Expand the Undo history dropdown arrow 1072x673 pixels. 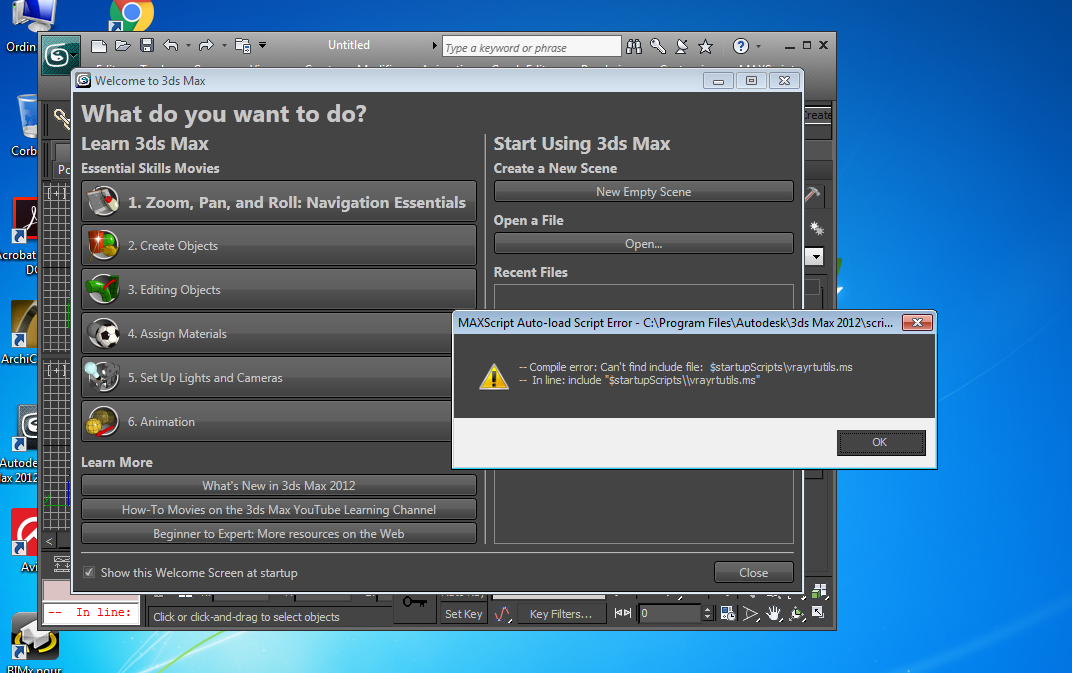pos(188,46)
